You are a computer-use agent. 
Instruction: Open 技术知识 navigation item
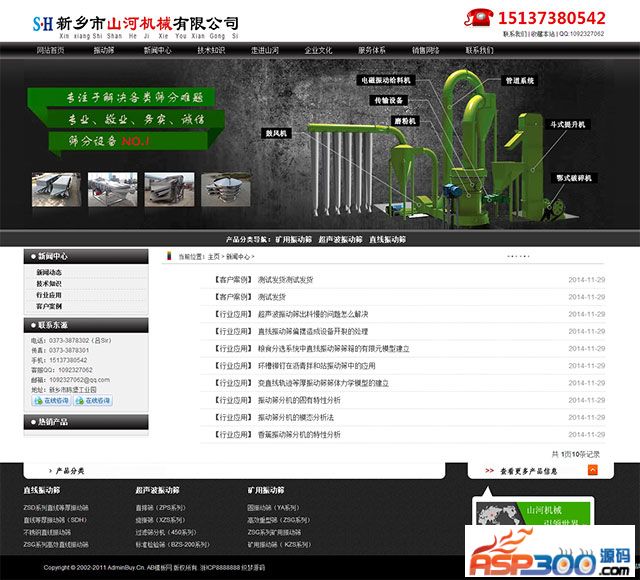[x=211, y=50]
